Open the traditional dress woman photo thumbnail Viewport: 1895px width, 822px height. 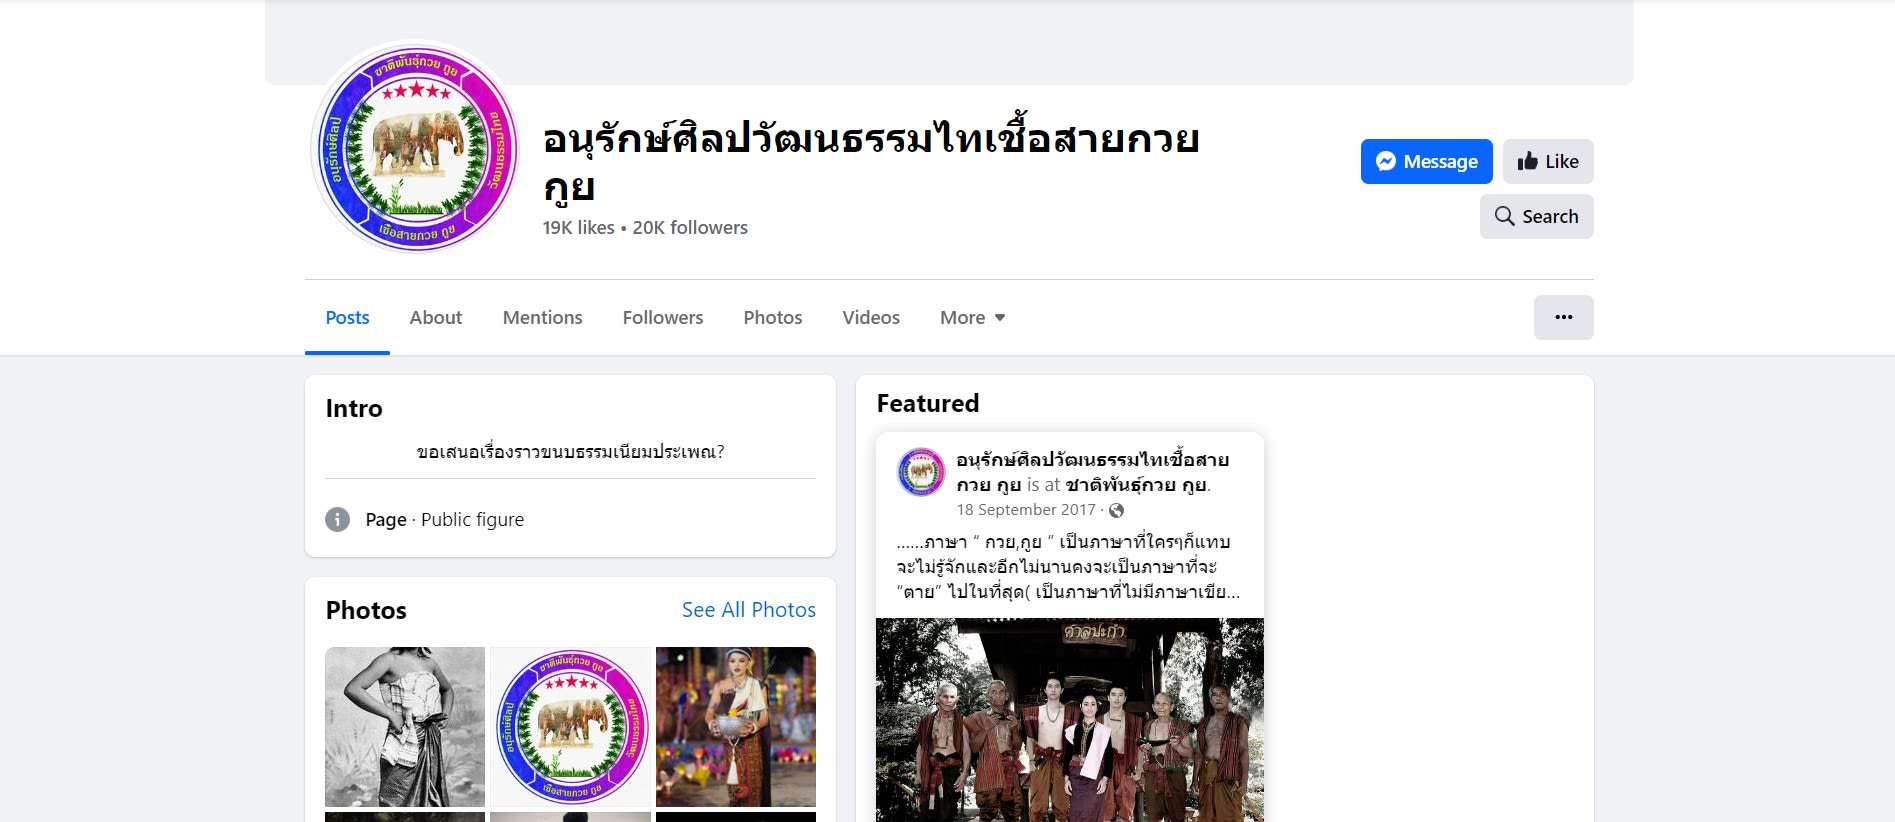tap(735, 727)
